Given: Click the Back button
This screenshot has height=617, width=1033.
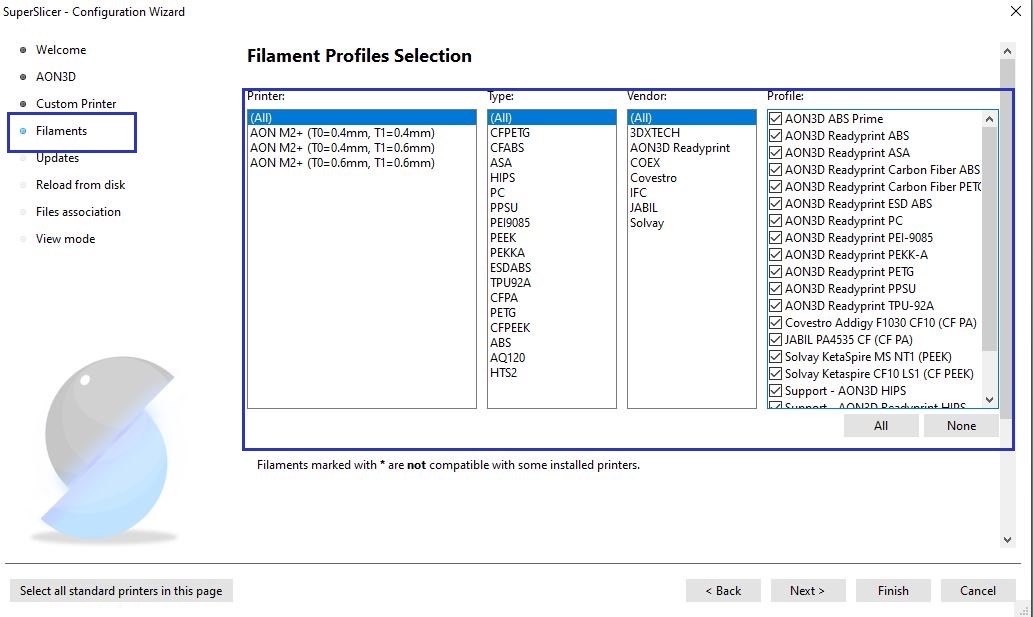Looking at the screenshot, I should pos(723,591).
